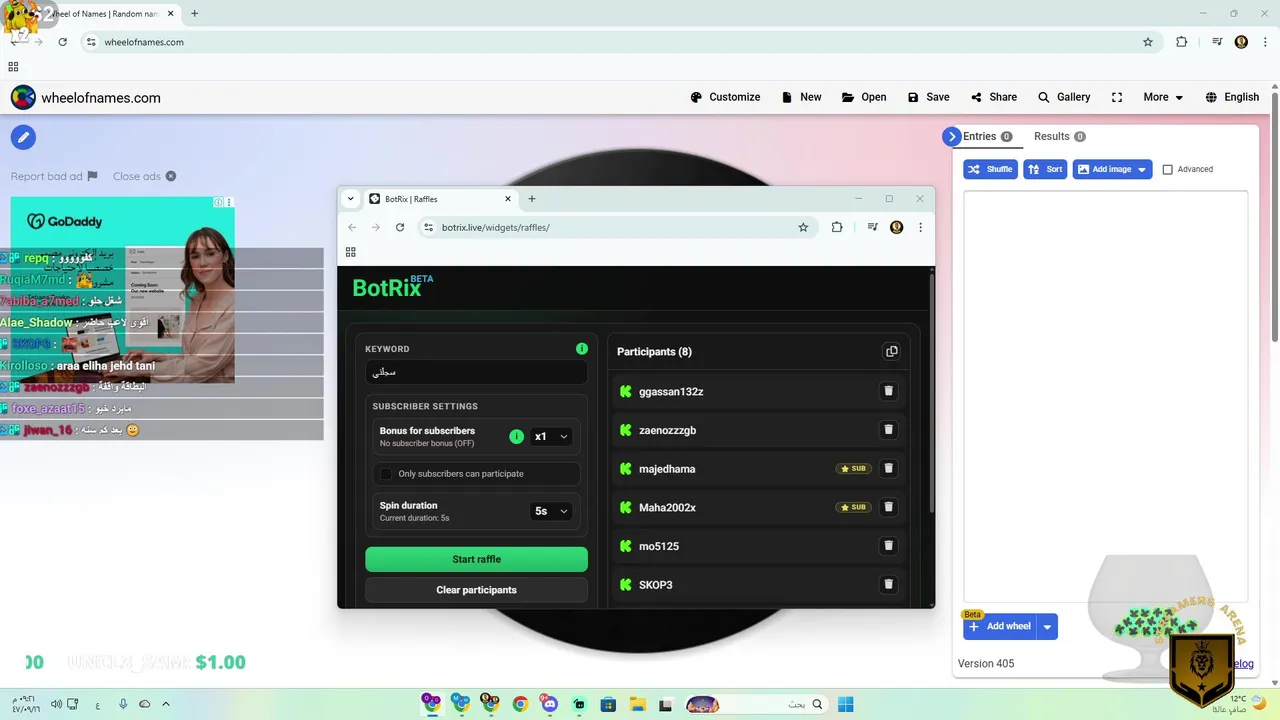This screenshot has width=1280, height=720.
Task: Click the Start raffle button
Action: point(476,559)
